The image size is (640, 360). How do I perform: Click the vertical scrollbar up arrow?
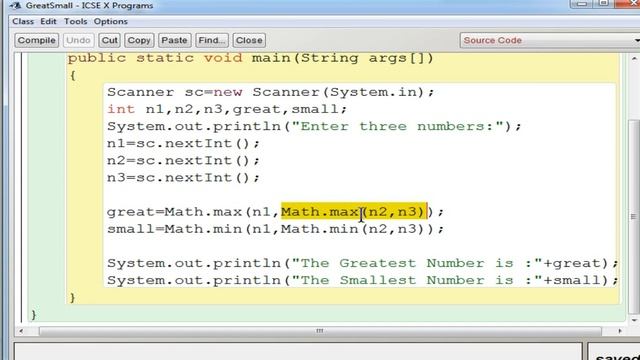634,58
